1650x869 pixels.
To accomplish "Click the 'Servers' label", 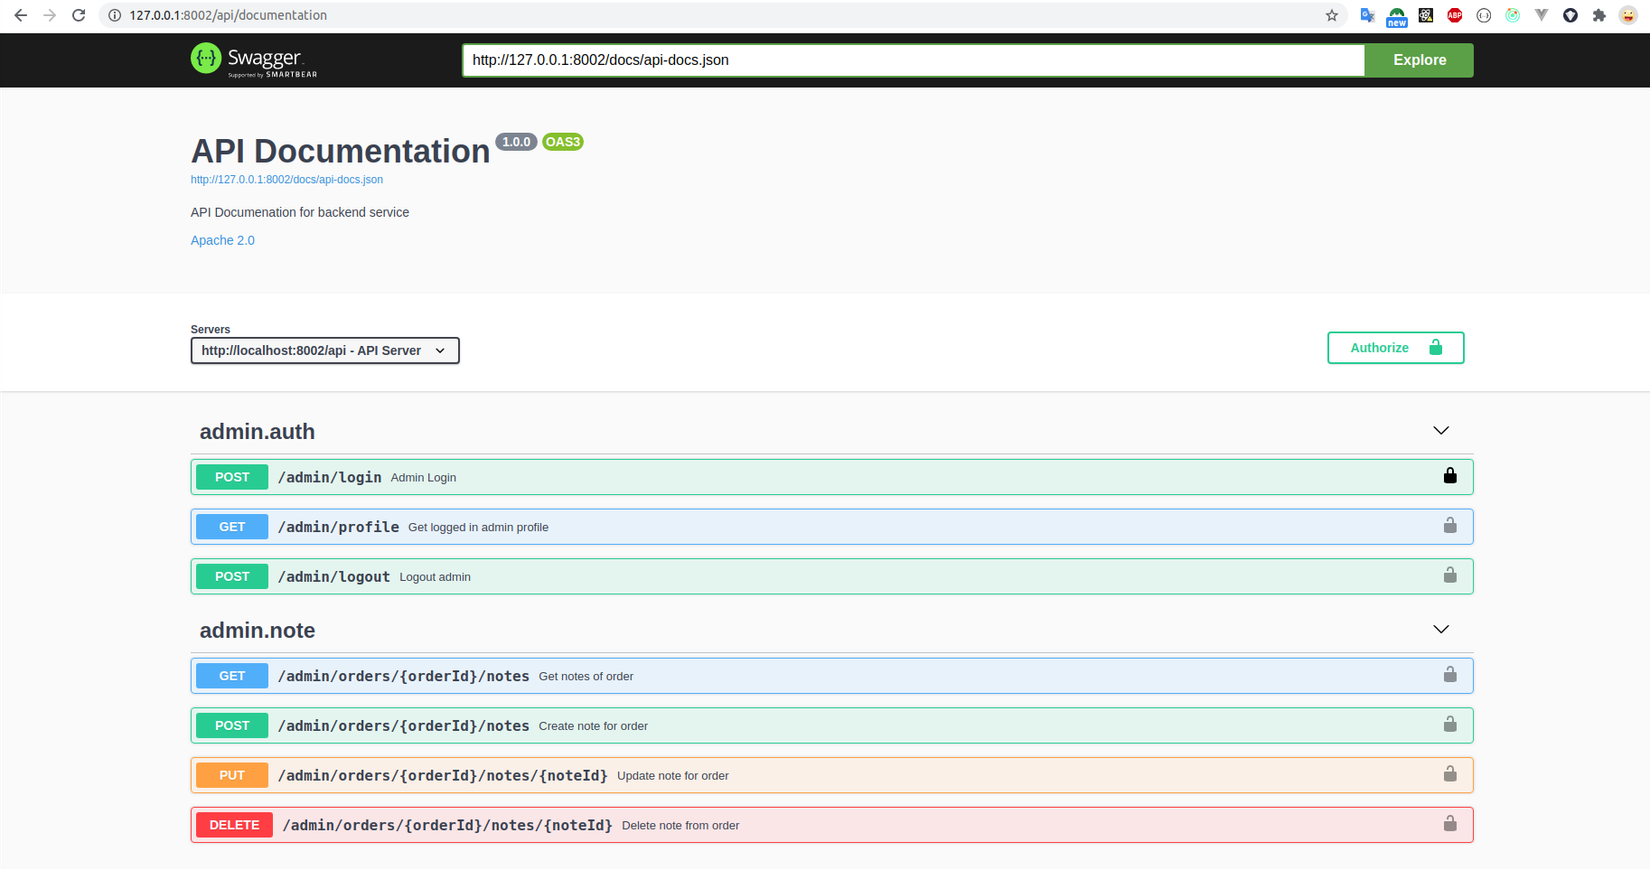I will click(x=210, y=329).
